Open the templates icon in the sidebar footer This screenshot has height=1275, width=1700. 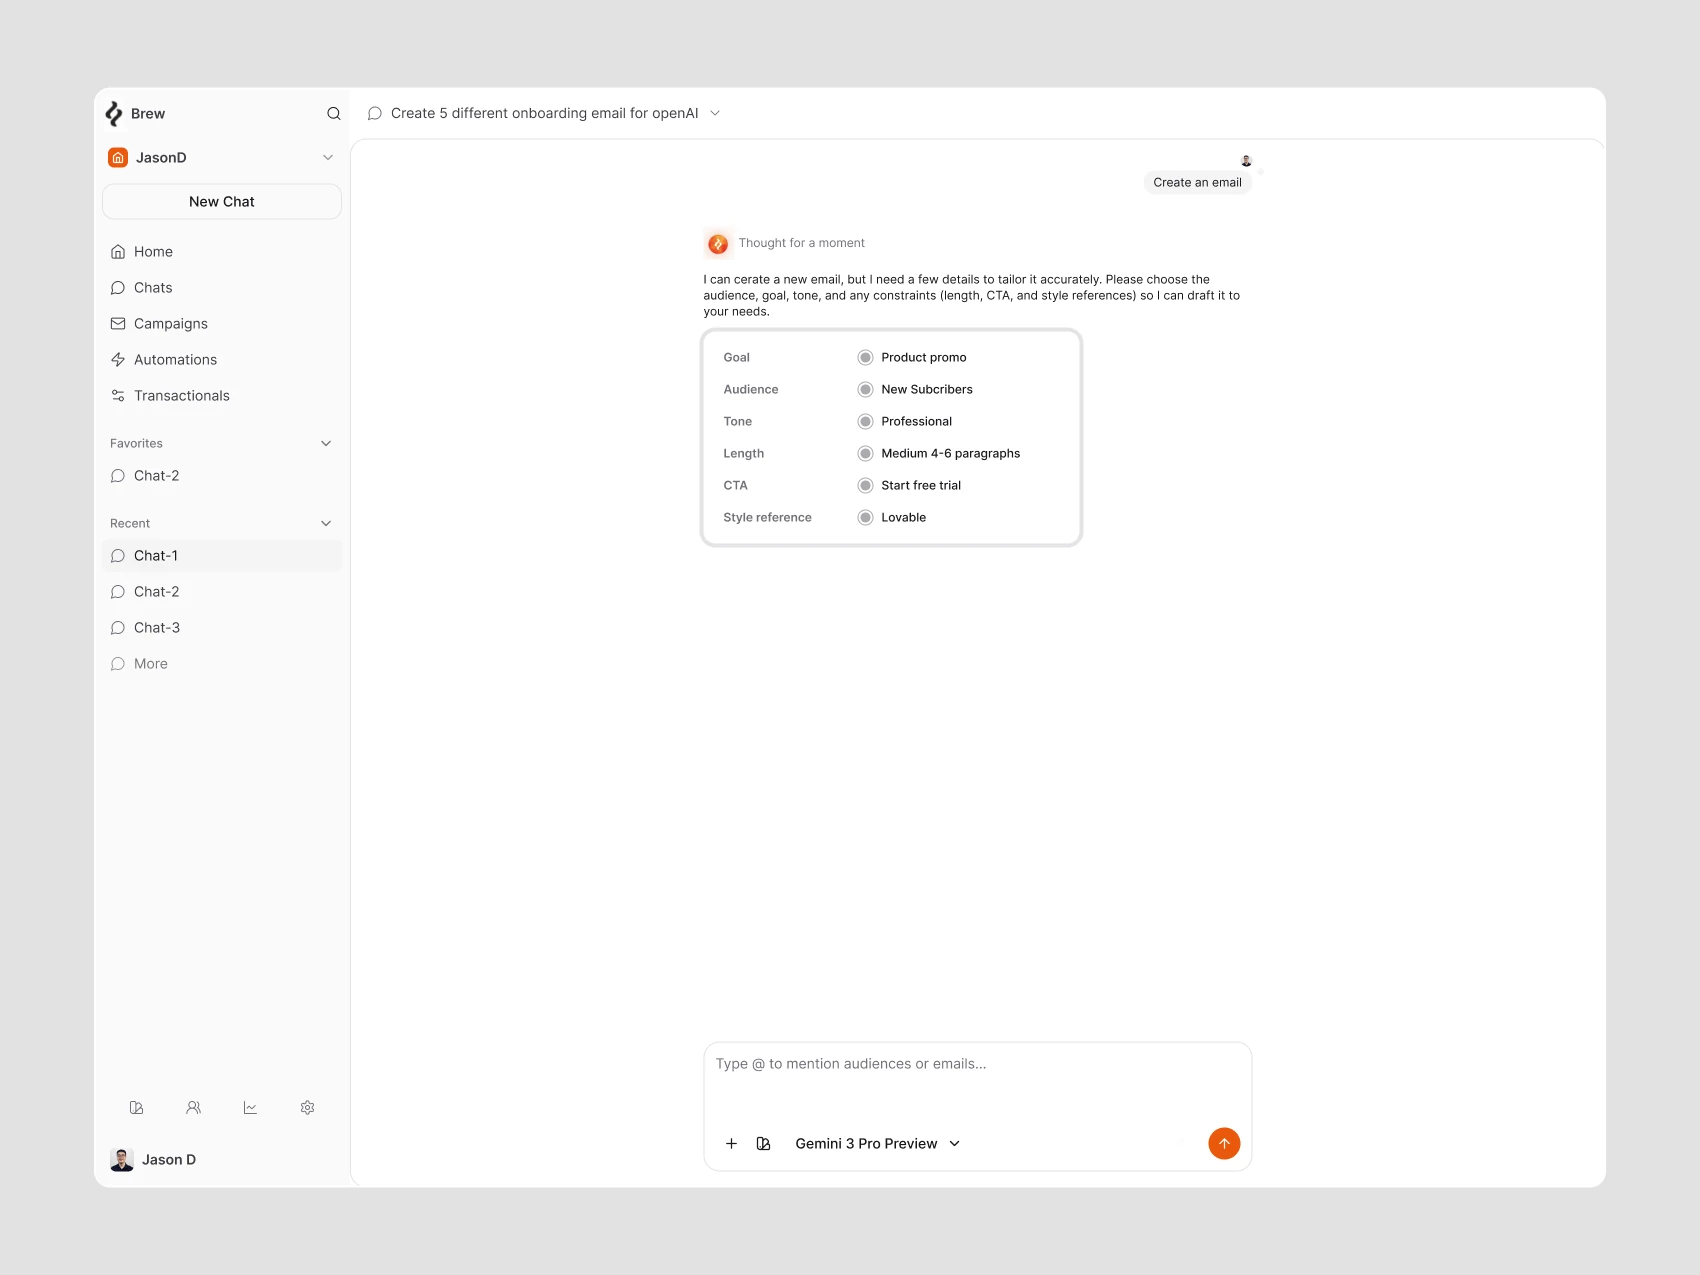[x=137, y=1108]
